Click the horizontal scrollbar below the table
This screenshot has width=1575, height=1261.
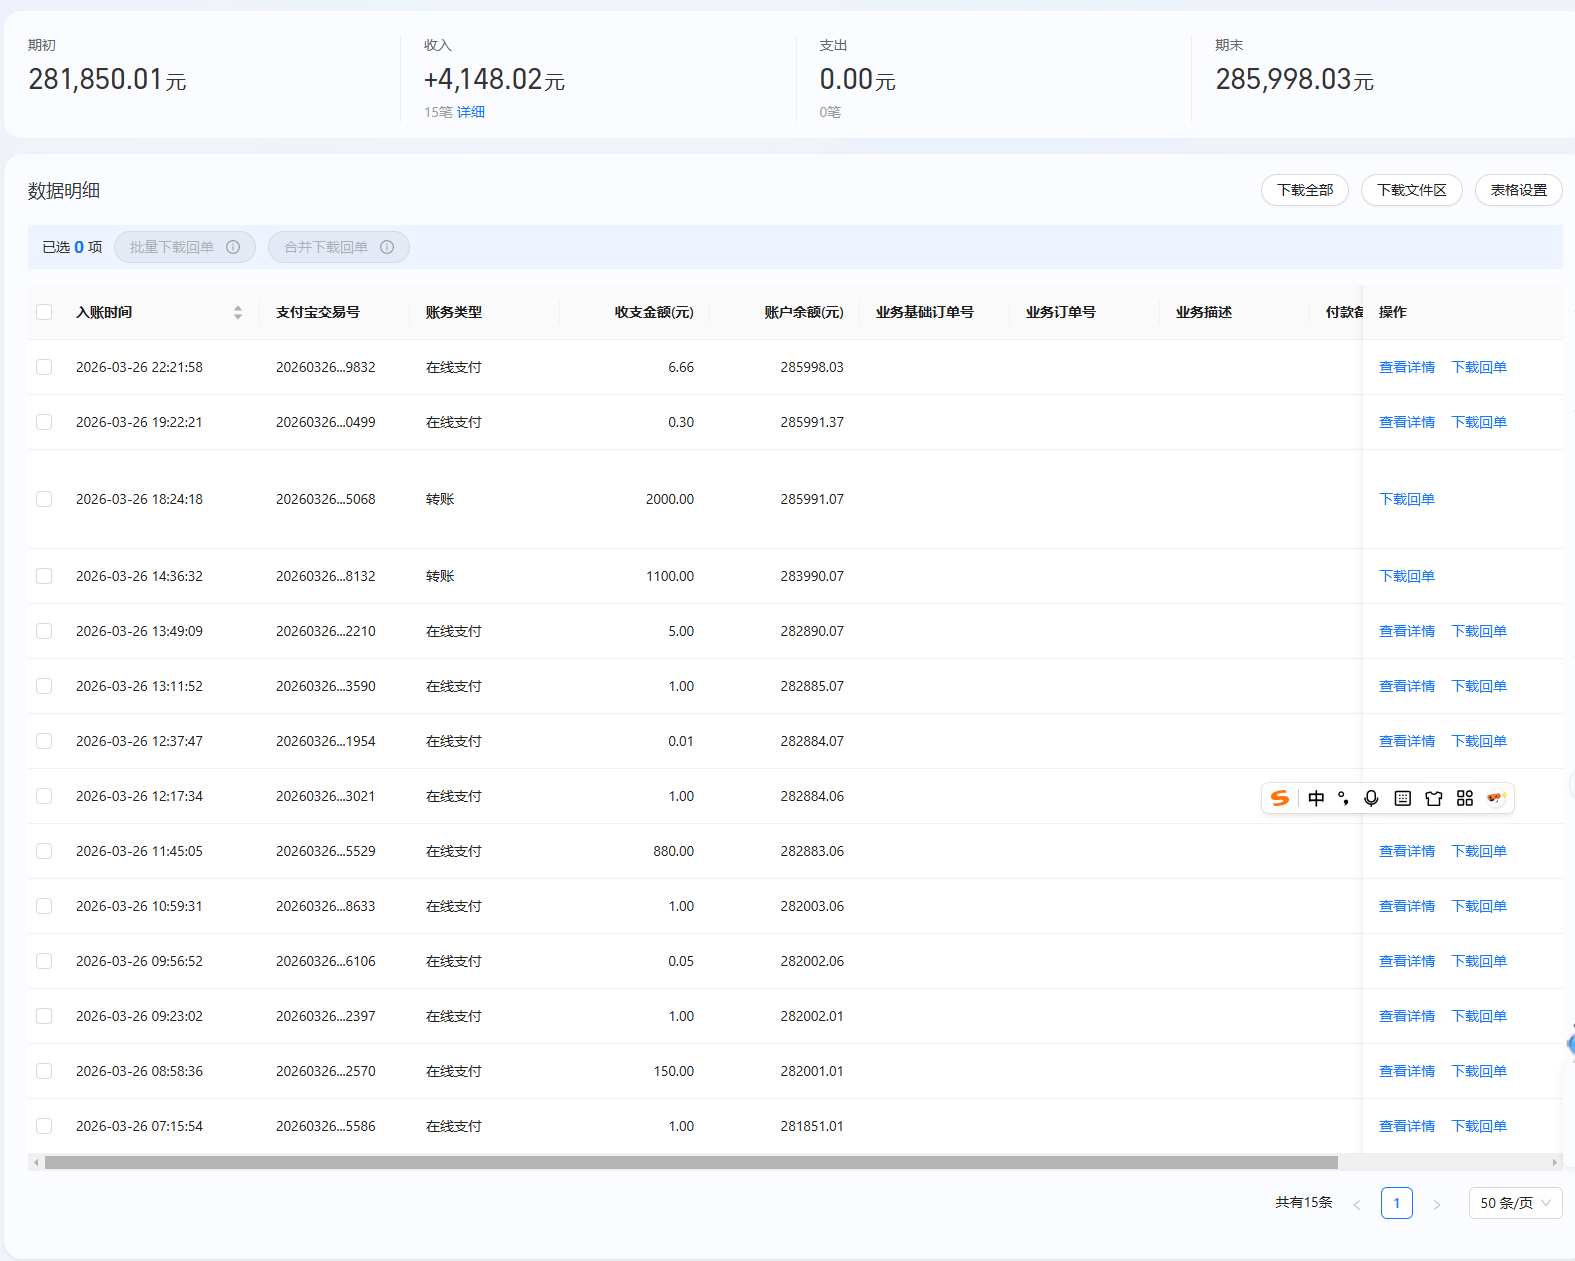[x=690, y=1162]
